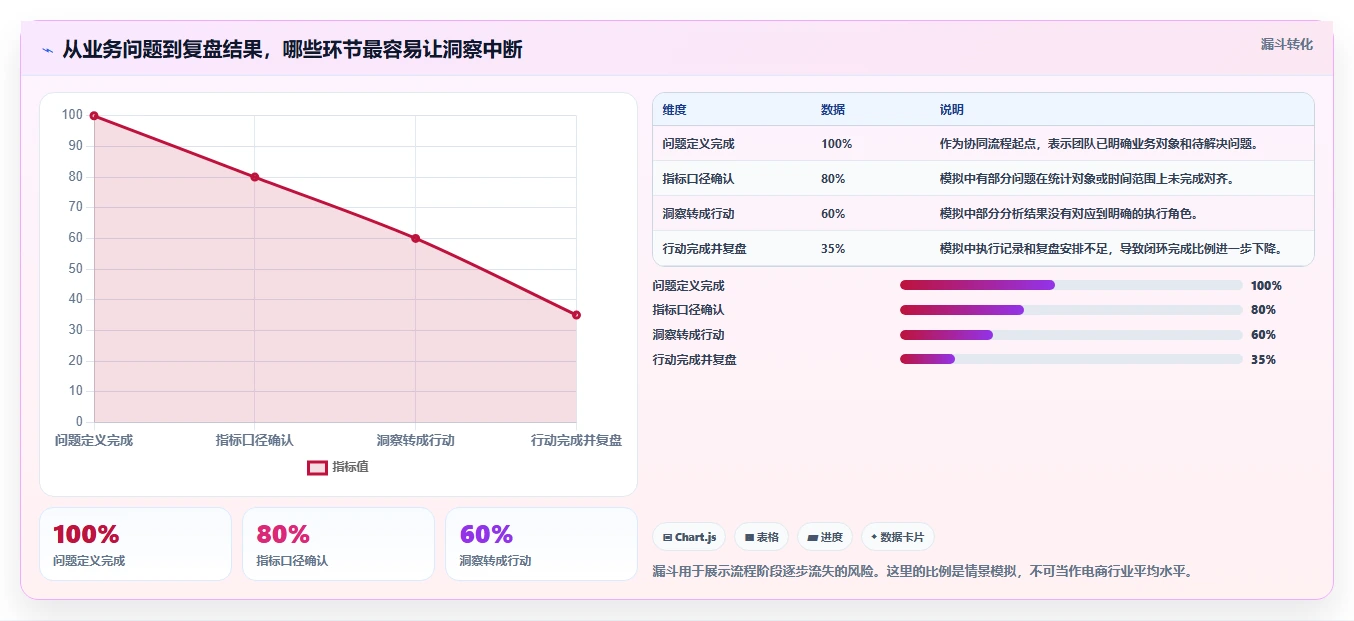Viewport: 1354px width, 621px height.
Task: Select the 数据卡片 tag chip
Action: pos(897,537)
